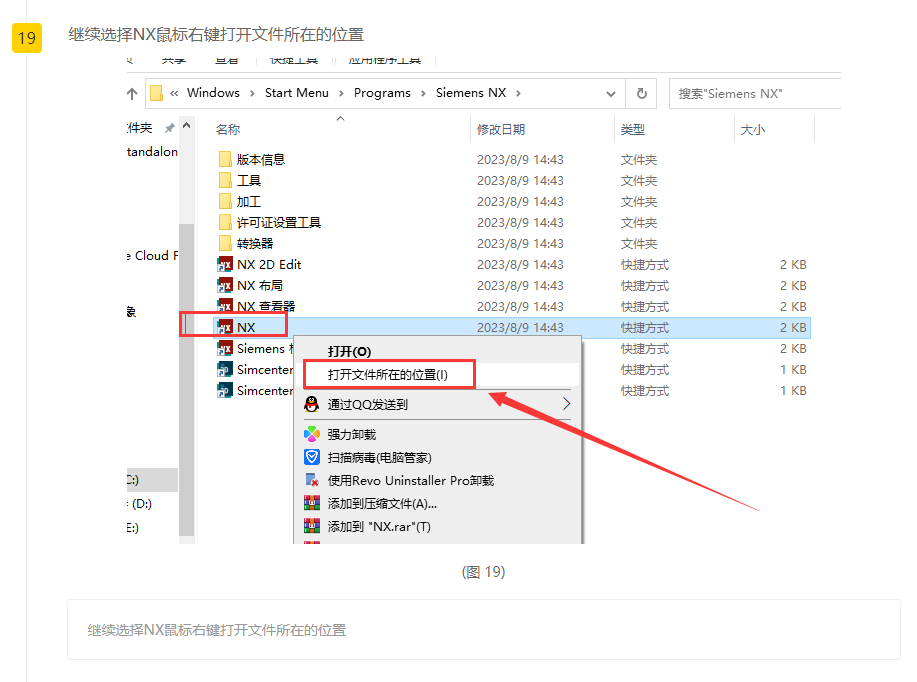917x682 pixels.
Task: Select the 版本信息 folder icon
Action: click(x=225, y=160)
